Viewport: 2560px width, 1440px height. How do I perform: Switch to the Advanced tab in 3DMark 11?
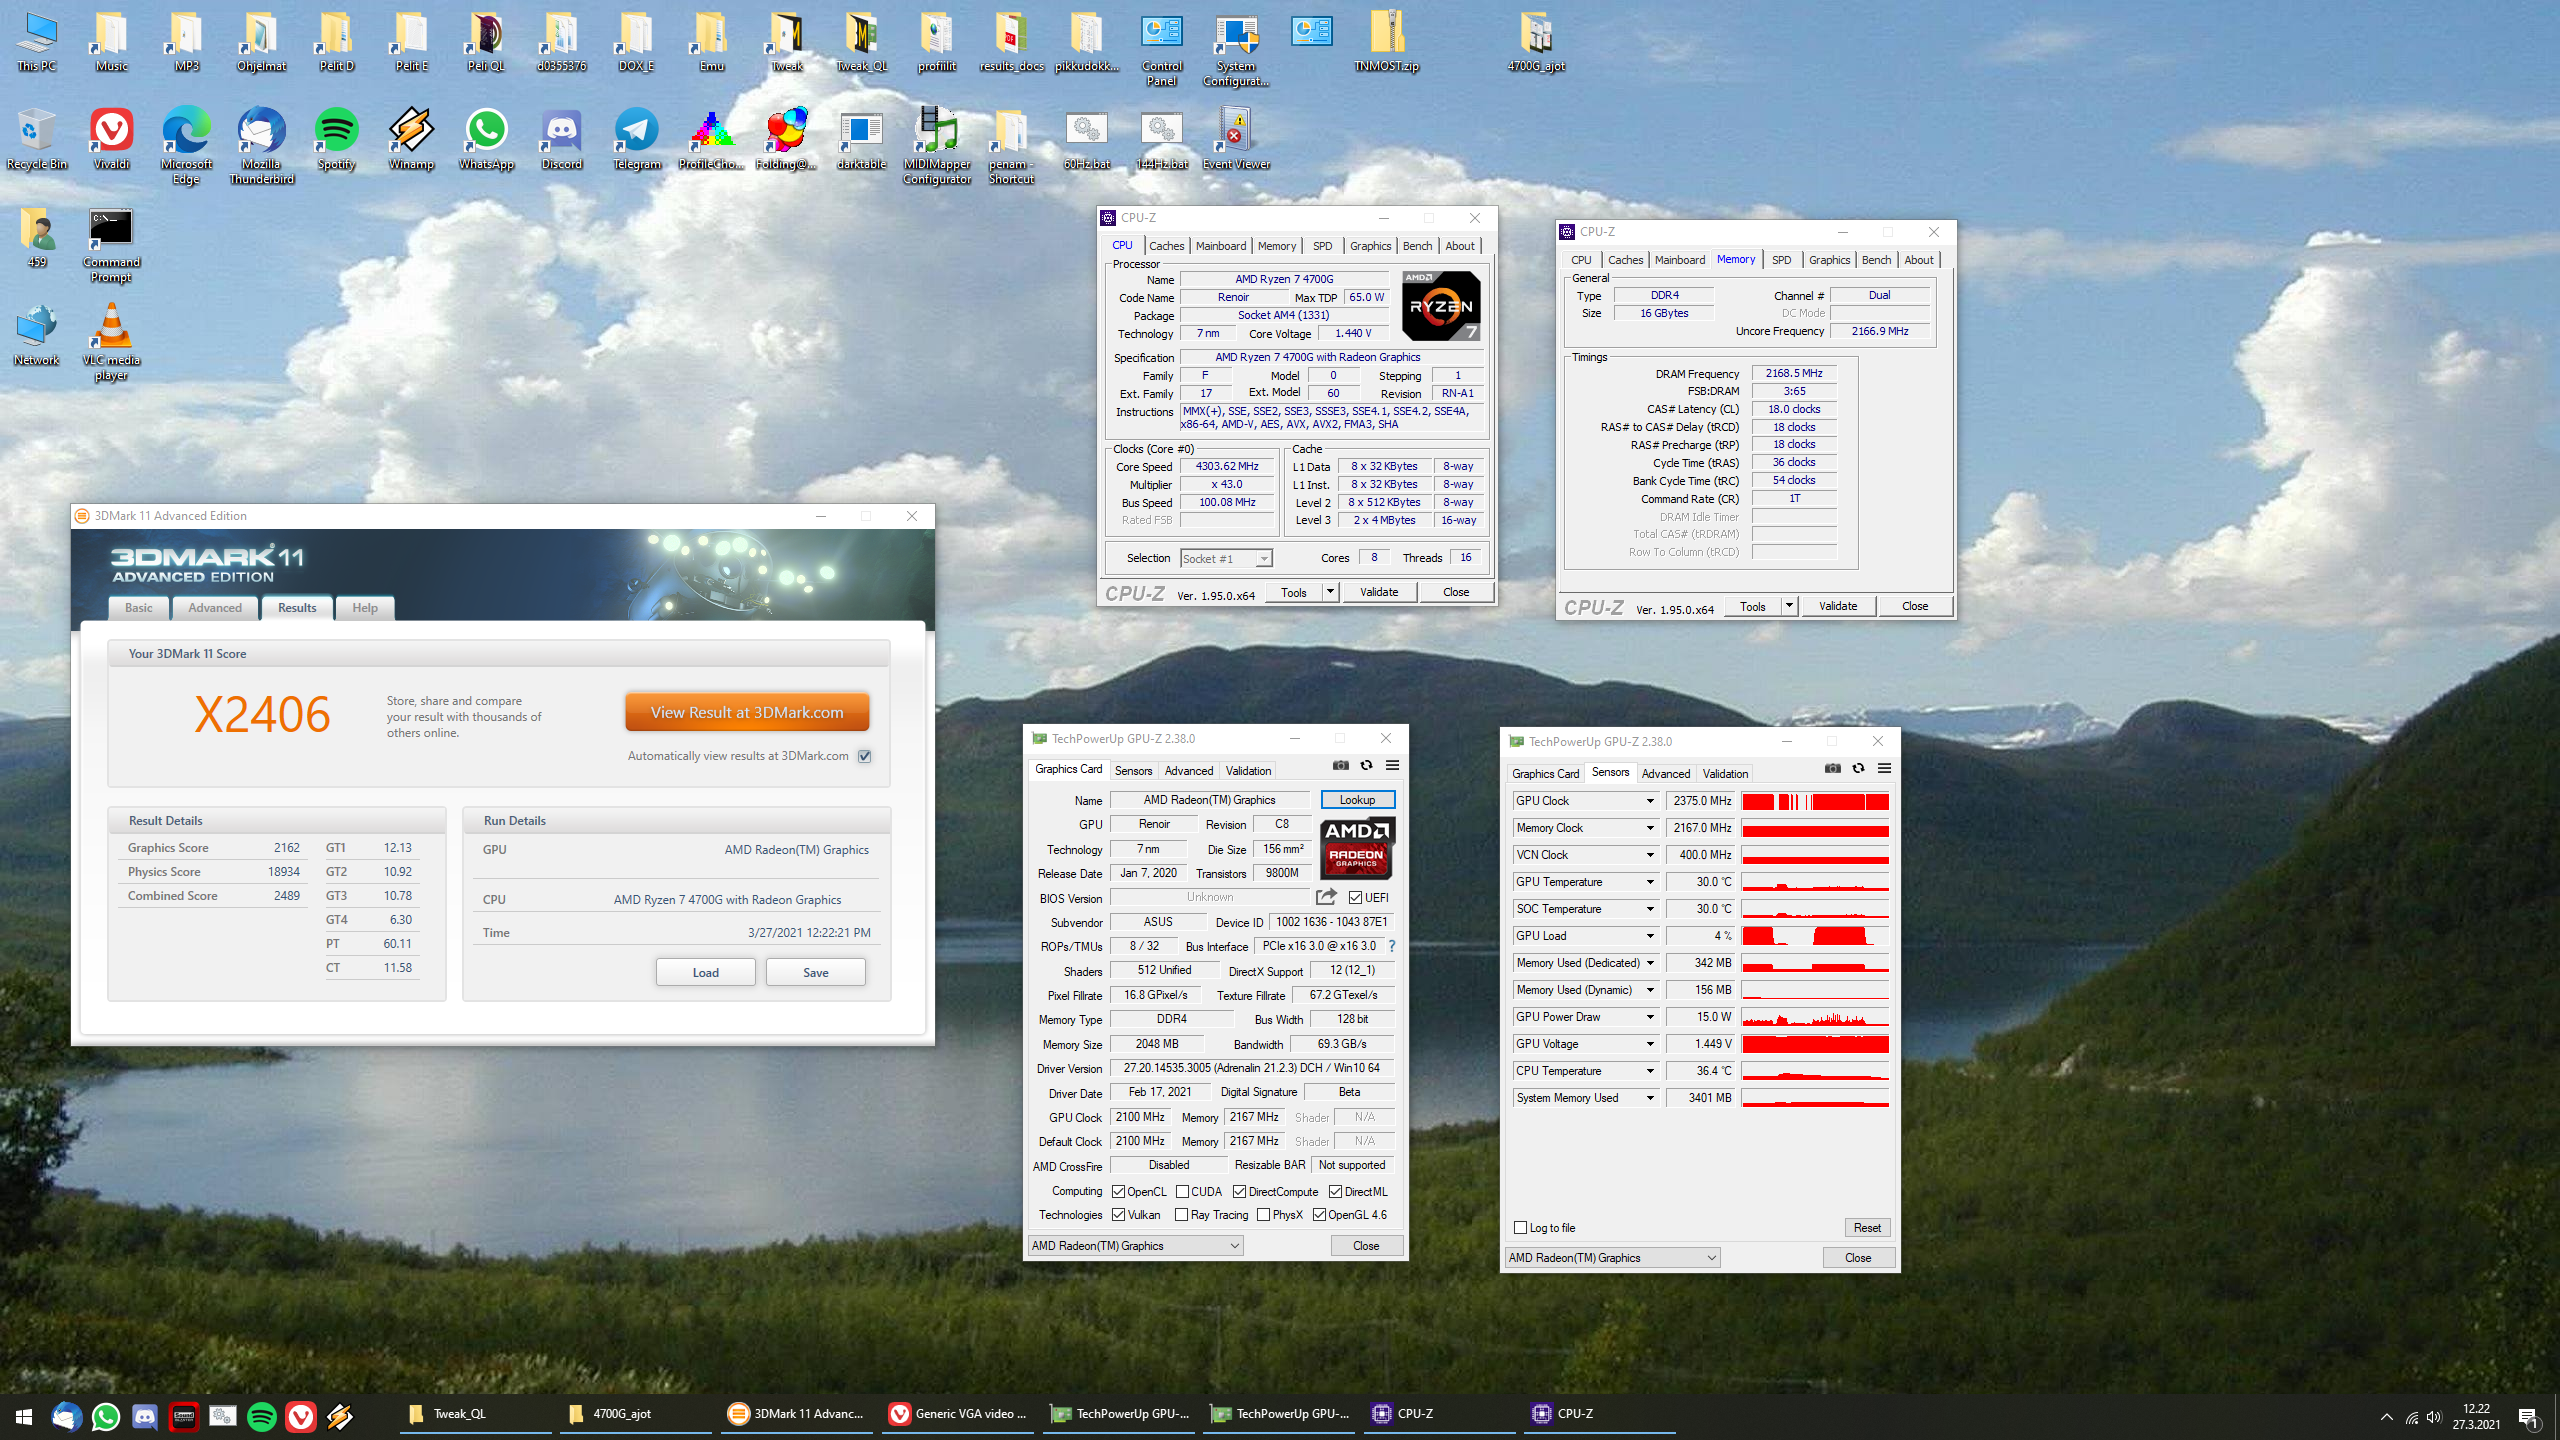click(215, 608)
